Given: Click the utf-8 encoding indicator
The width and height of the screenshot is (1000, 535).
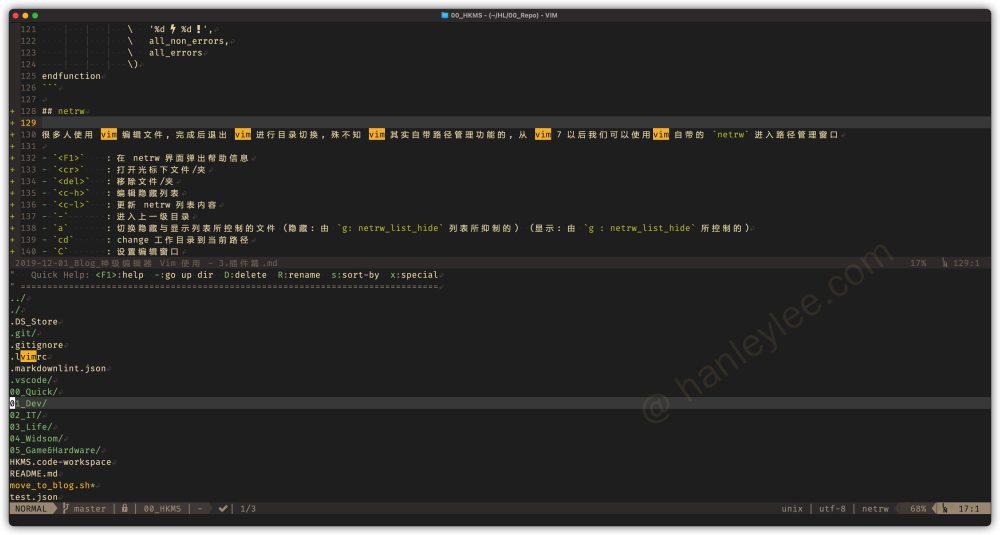Looking at the screenshot, I should tap(832, 508).
